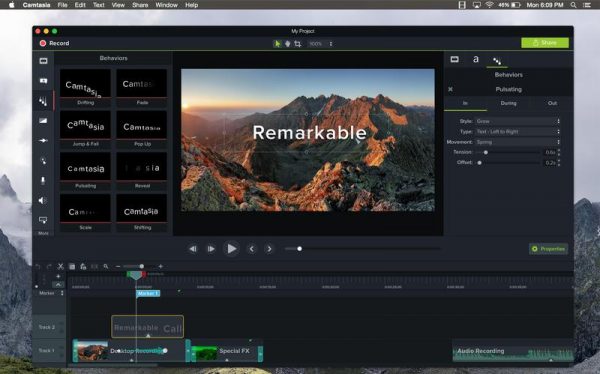Screen dimensions: 600x374
Task: Remove the Pulsating behavior with X
Action: 450,89
